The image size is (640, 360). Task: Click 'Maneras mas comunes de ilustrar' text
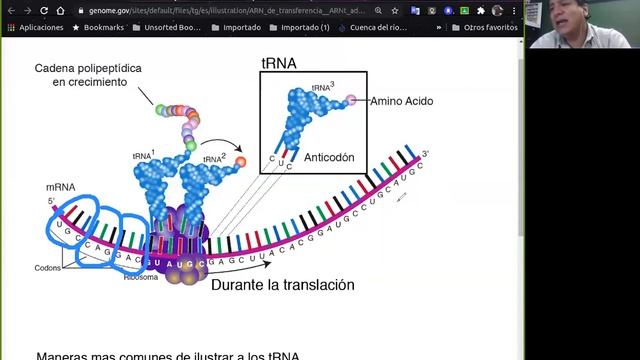pos(168,356)
